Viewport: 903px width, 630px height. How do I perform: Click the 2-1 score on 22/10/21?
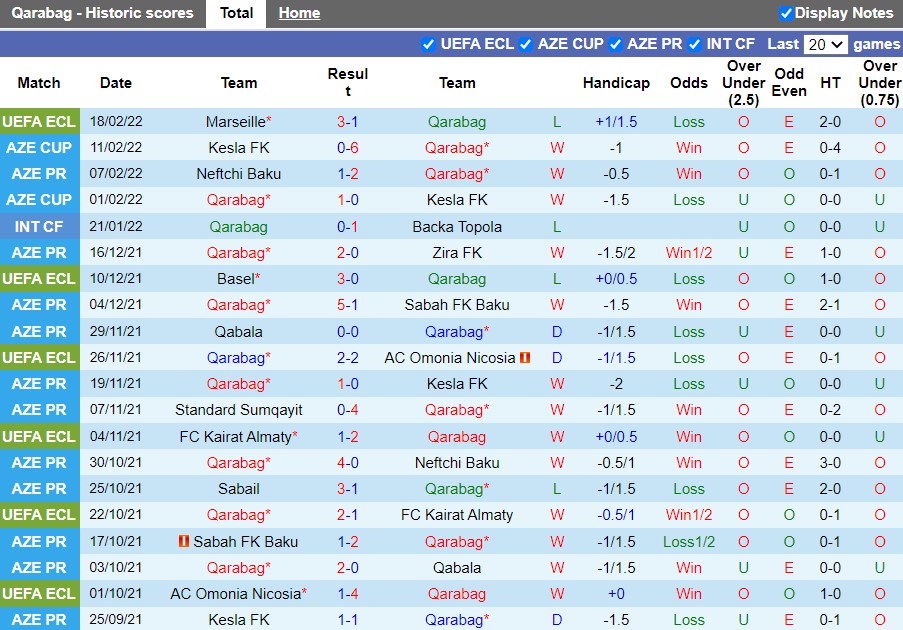point(347,515)
